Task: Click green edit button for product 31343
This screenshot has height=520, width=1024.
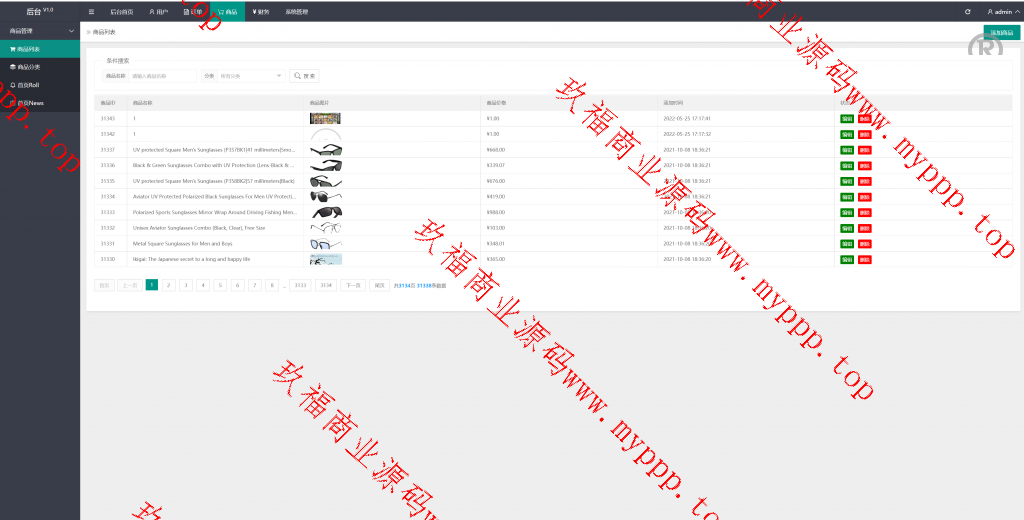Action: (847, 118)
